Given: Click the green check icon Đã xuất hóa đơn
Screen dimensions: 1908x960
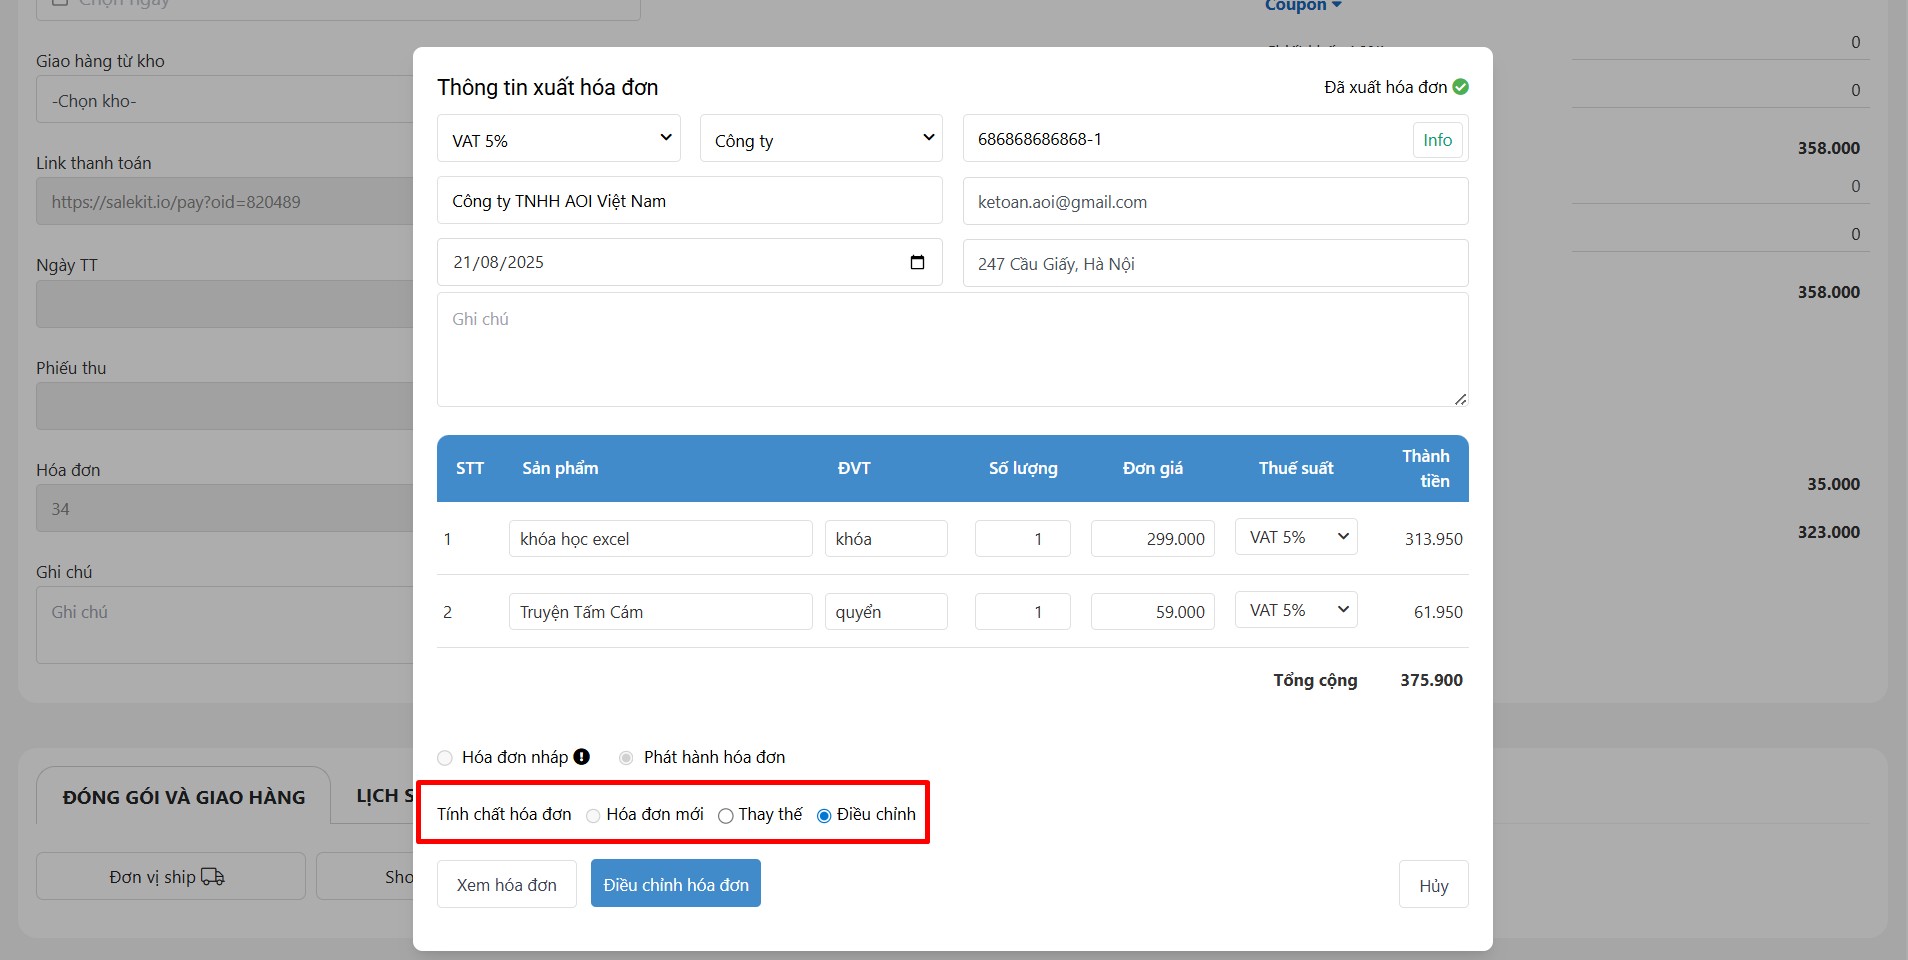Looking at the screenshot, I should click(1460, 87).
